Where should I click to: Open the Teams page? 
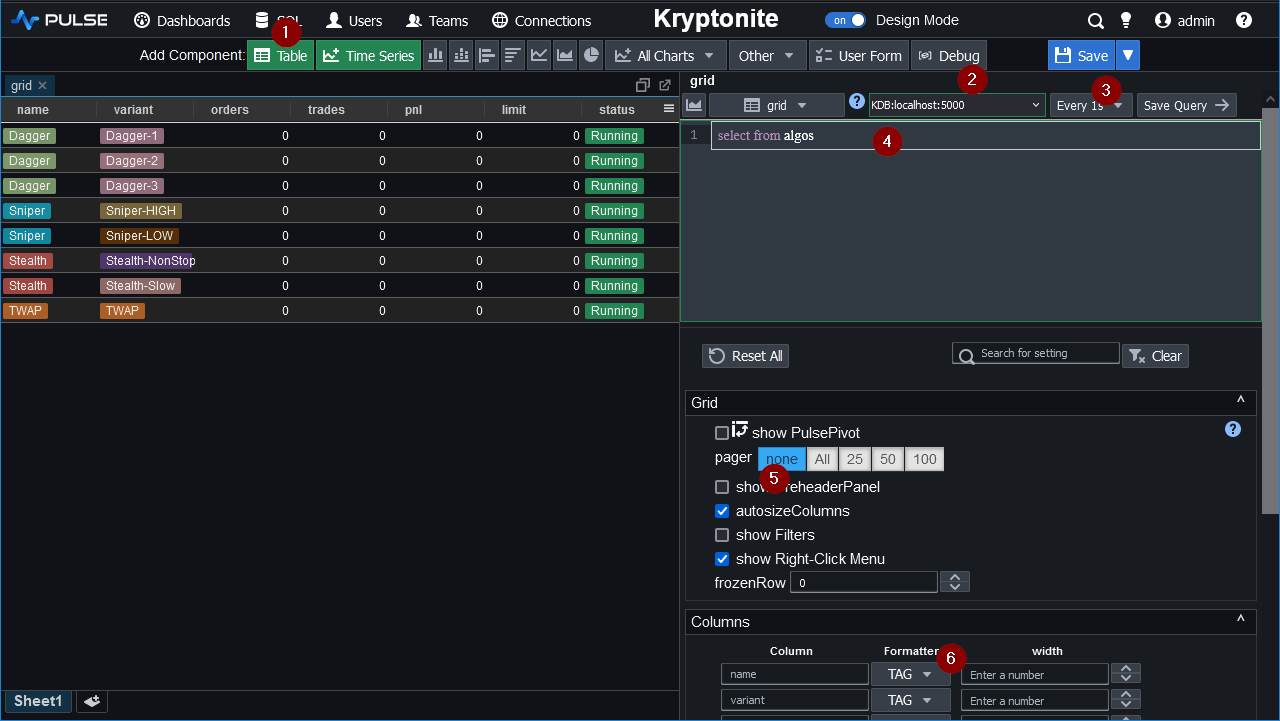click(x=437, y=20)
